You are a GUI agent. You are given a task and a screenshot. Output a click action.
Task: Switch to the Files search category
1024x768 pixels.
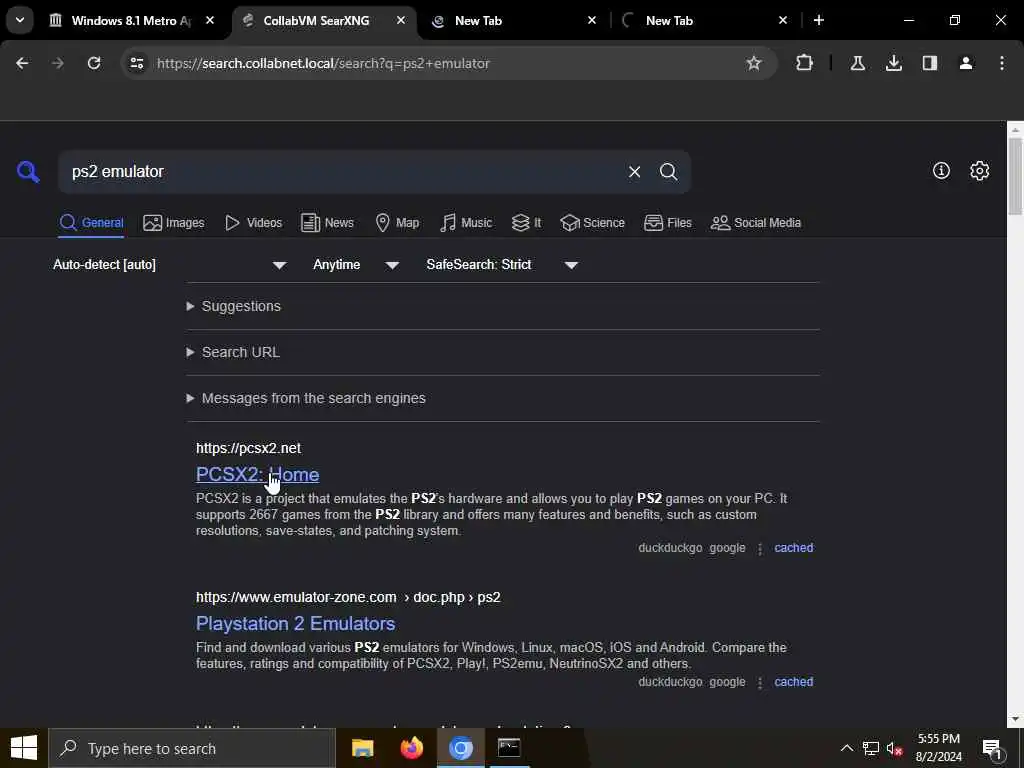[x=667, y=223]
